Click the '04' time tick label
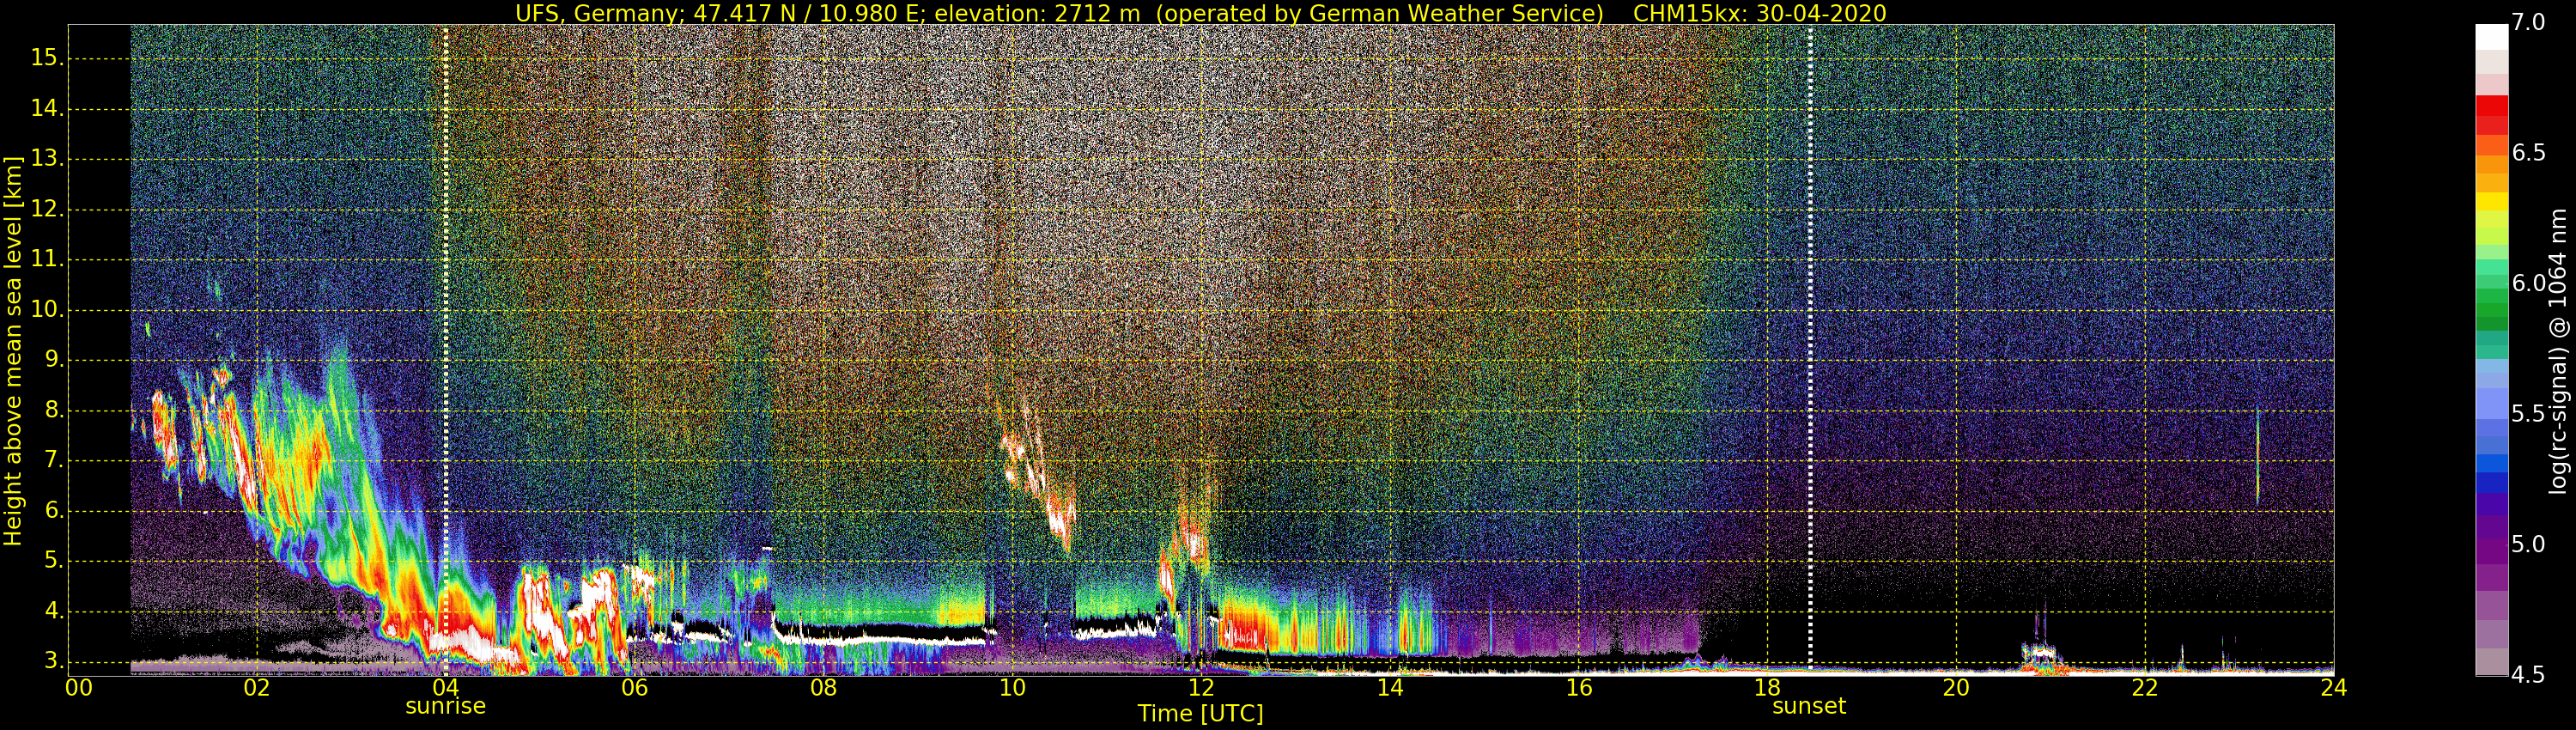Image resolution: width=2576 pixels, height=730 pixels. tap(445, 688)
